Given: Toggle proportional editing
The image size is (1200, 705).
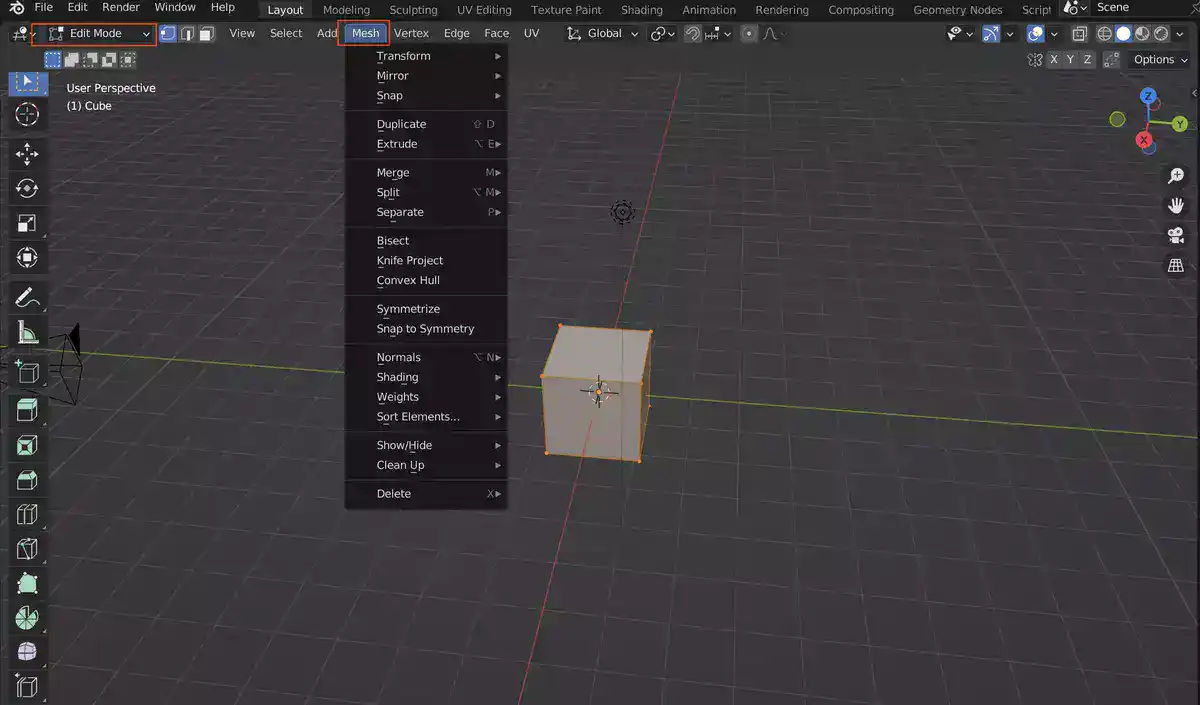Looking at the screenshot, I should [x=748, y=33].
